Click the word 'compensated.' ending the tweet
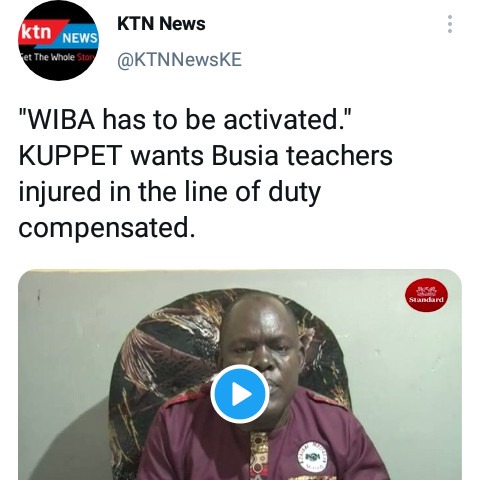Image resolution: width=480 pixels, height=480 pixels. click(x=107, y=228)
